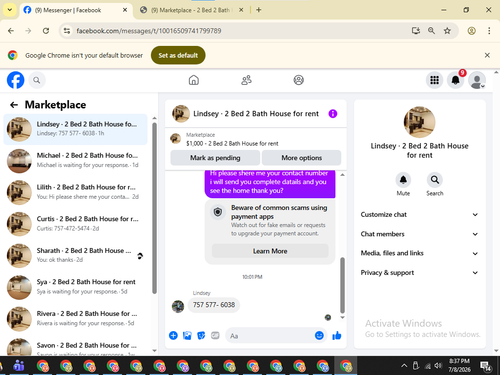Open Lindsey conversation in the list
This screenshot has width=500, height=375.
[x=75, y=129]
